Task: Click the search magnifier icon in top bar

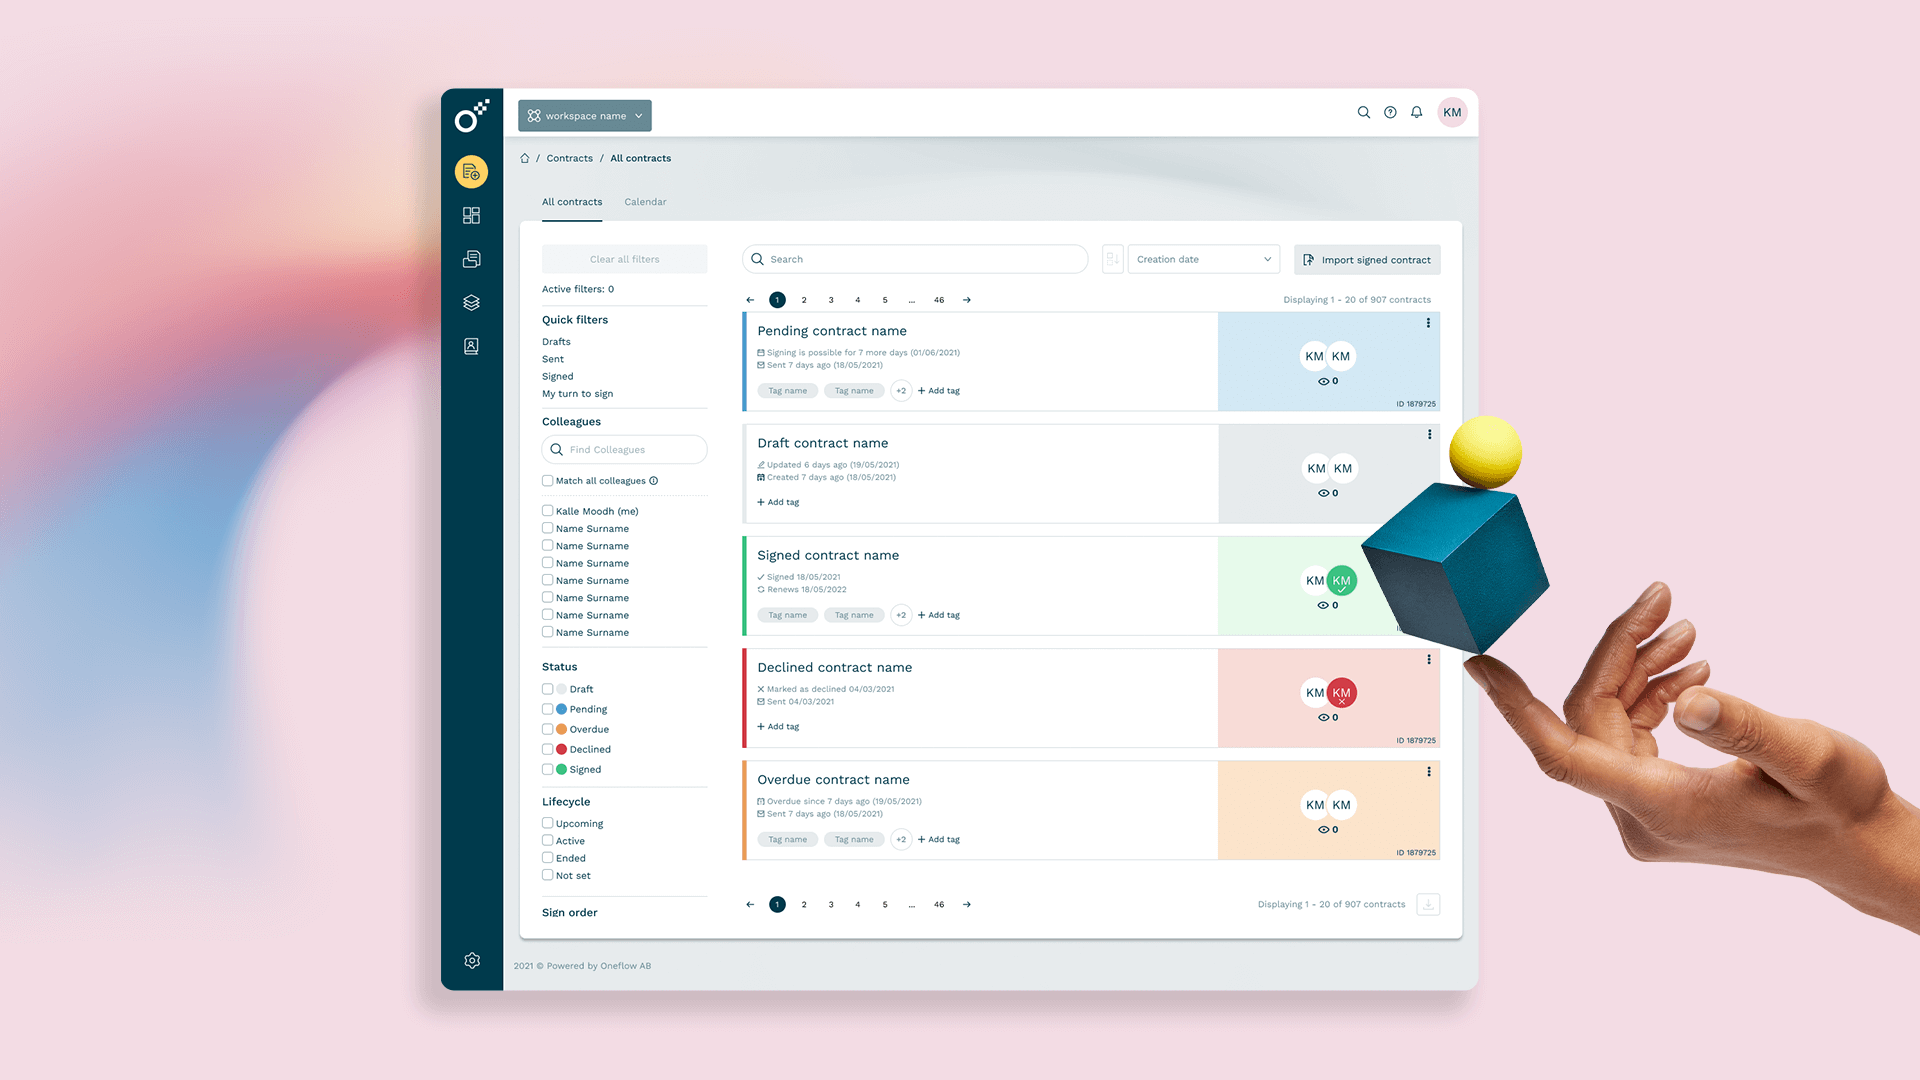Action: click(1362, 112)
